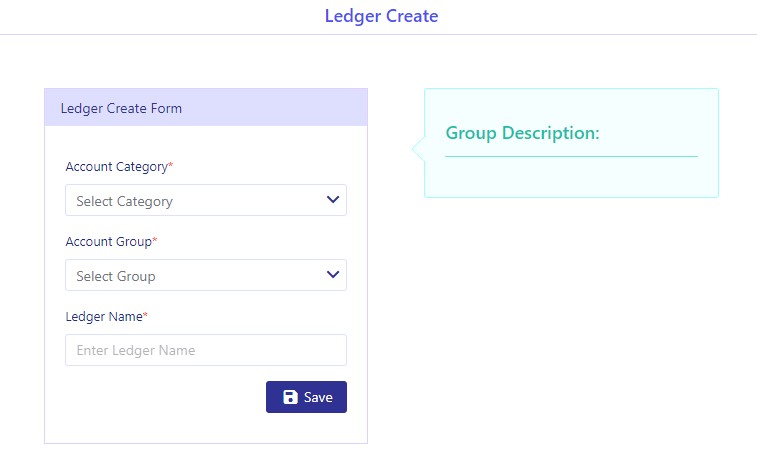757x458 pixels.
Task: Click the red asterisk beside Account Group
Action: [x=155, y=240]
